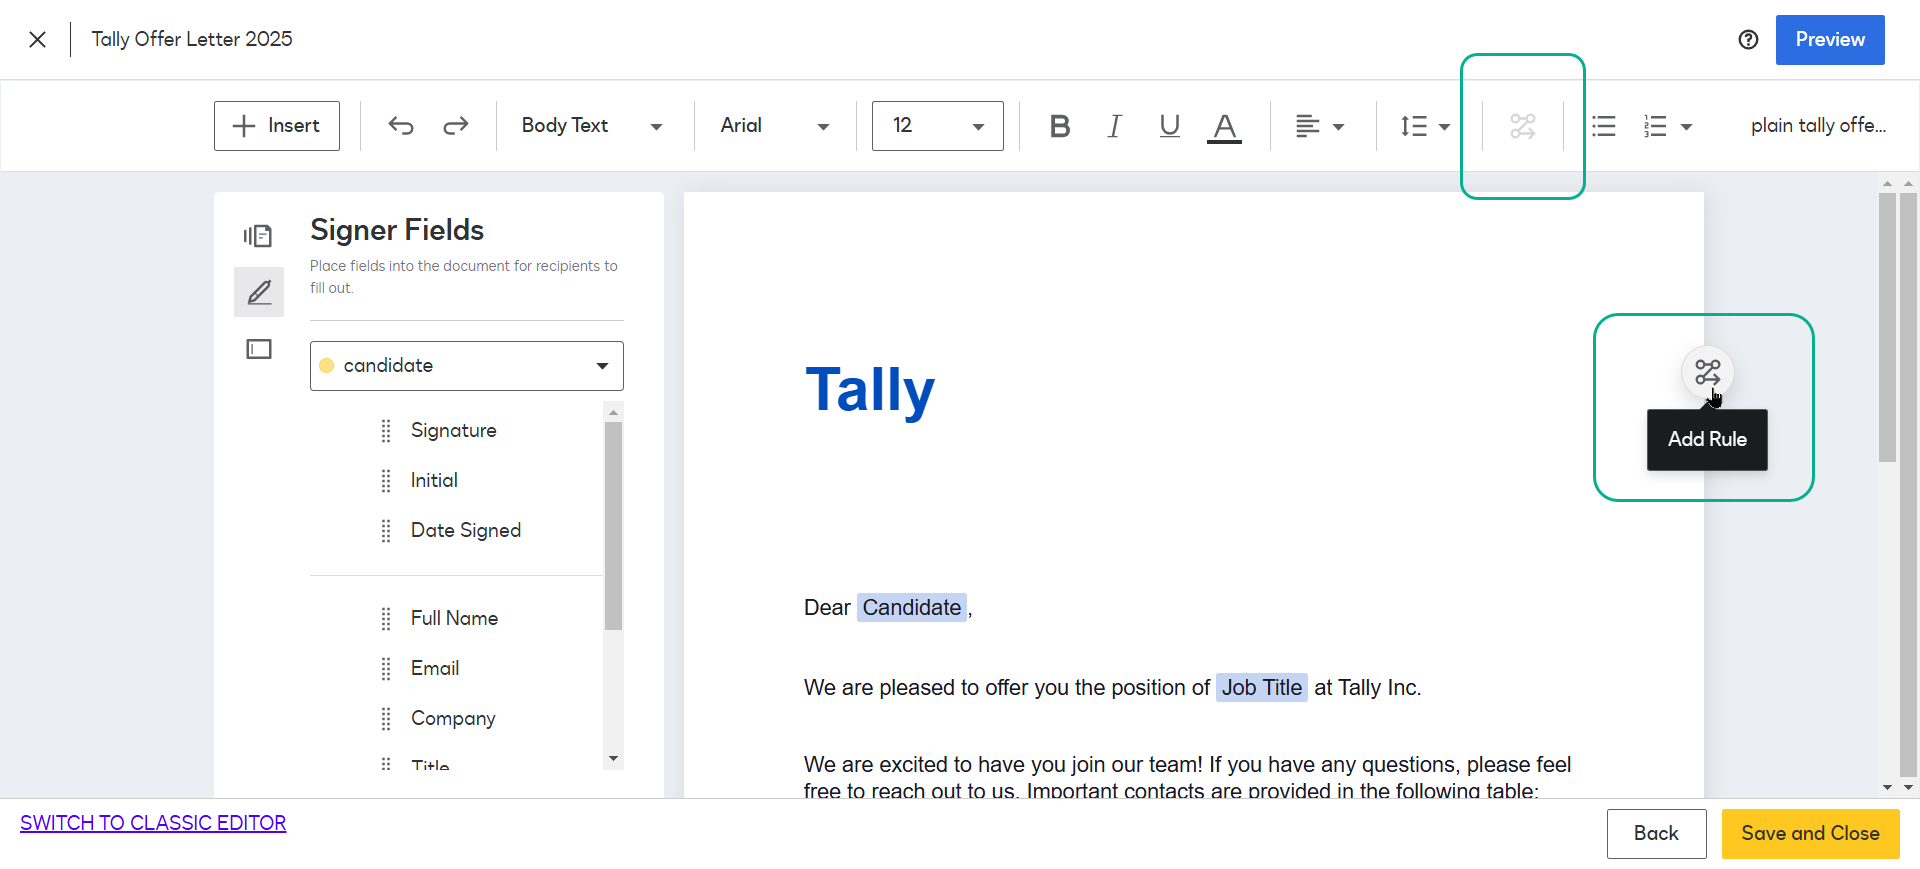The image size is (1920, 869).
Task: Open the candidate recipient dropdown
Action: click(x=466, y=366)
